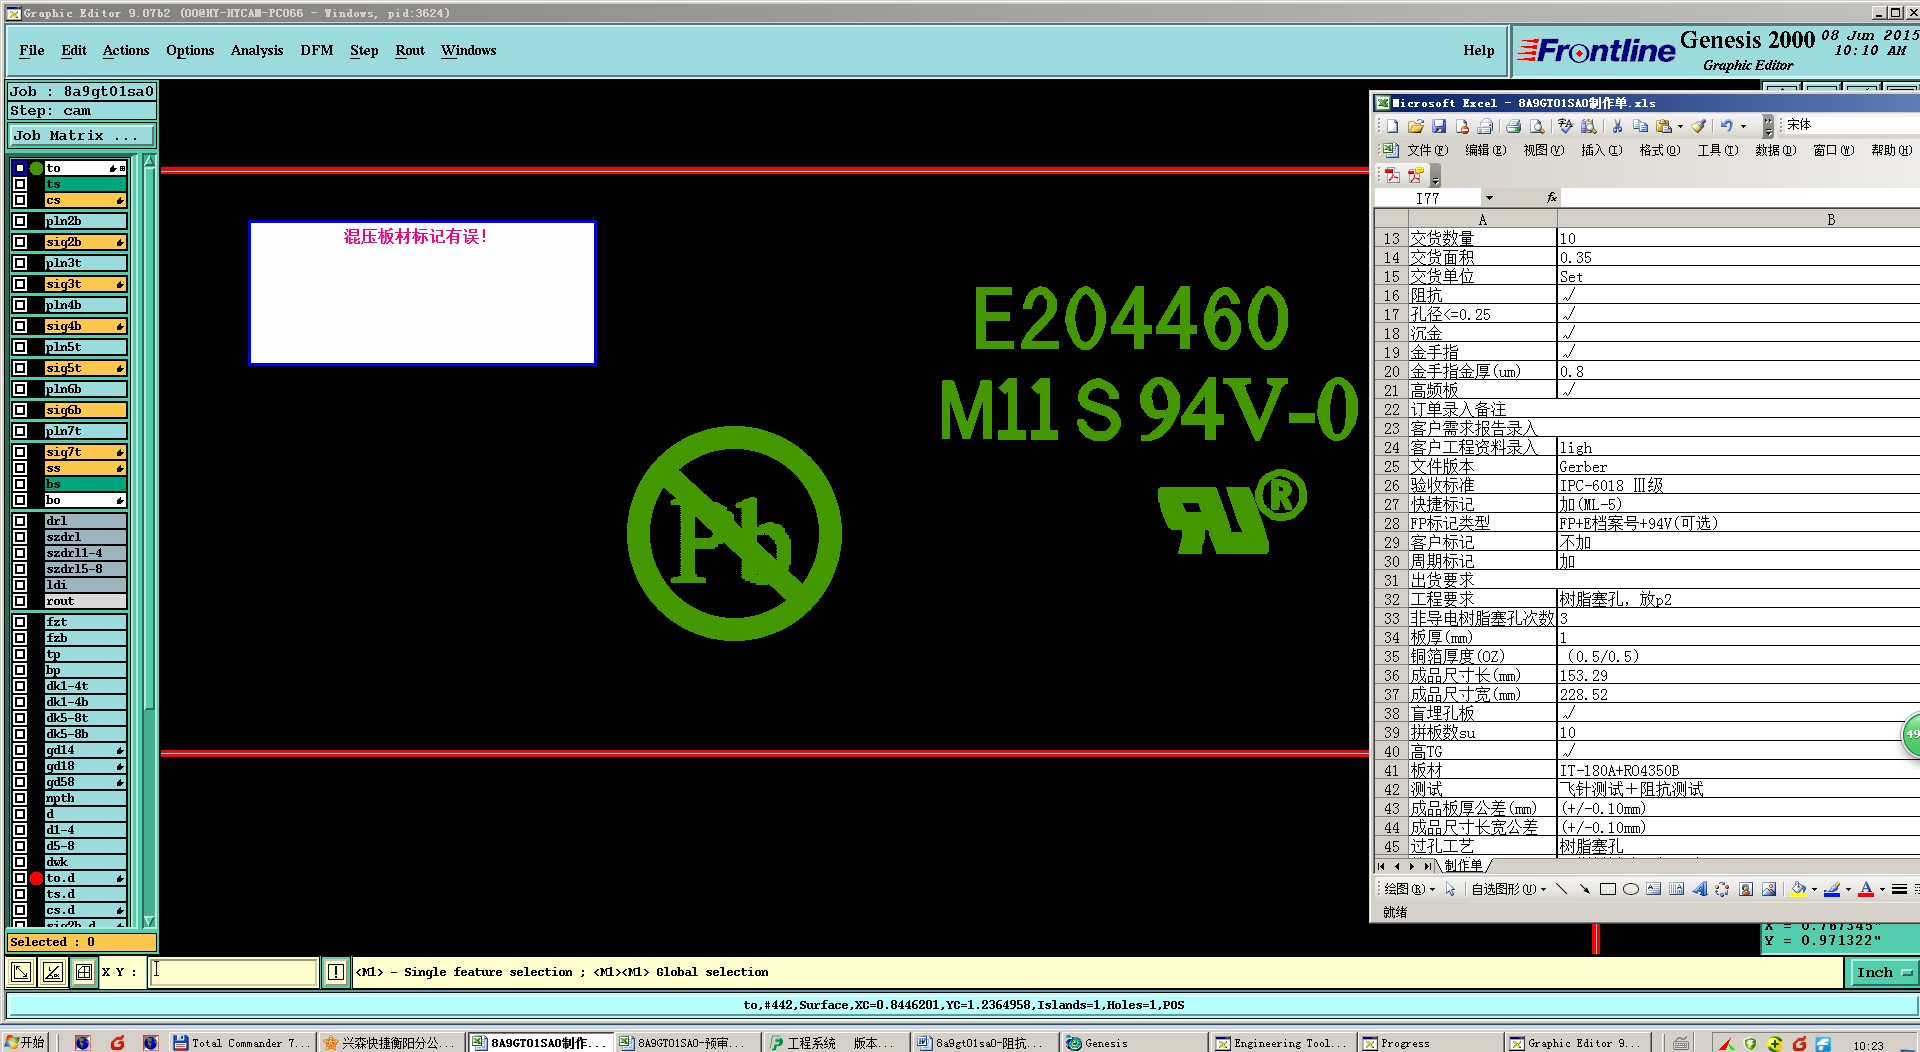Screen dimensions: 1920x1052
Task: Click the Spelling check icon in Excel
Action: (x=1565, y=126)
